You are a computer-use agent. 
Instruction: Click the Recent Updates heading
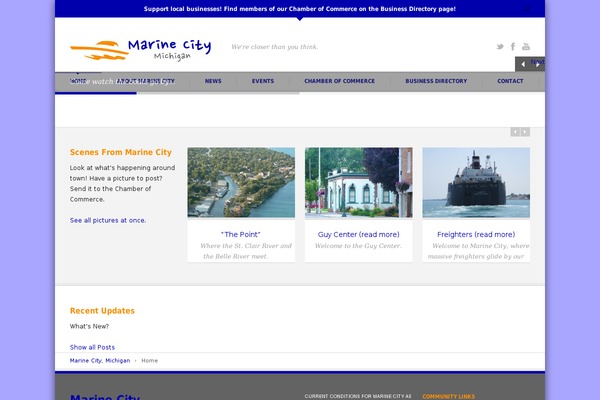pyautogui.click(x=102, y=311)
